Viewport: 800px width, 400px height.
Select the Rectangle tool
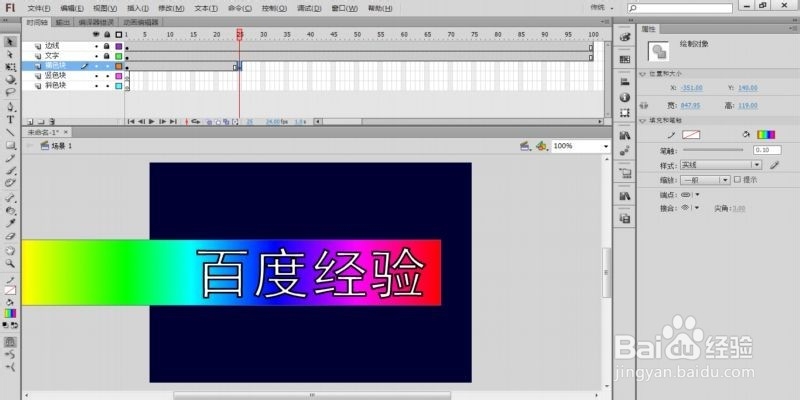click(10, 145)
